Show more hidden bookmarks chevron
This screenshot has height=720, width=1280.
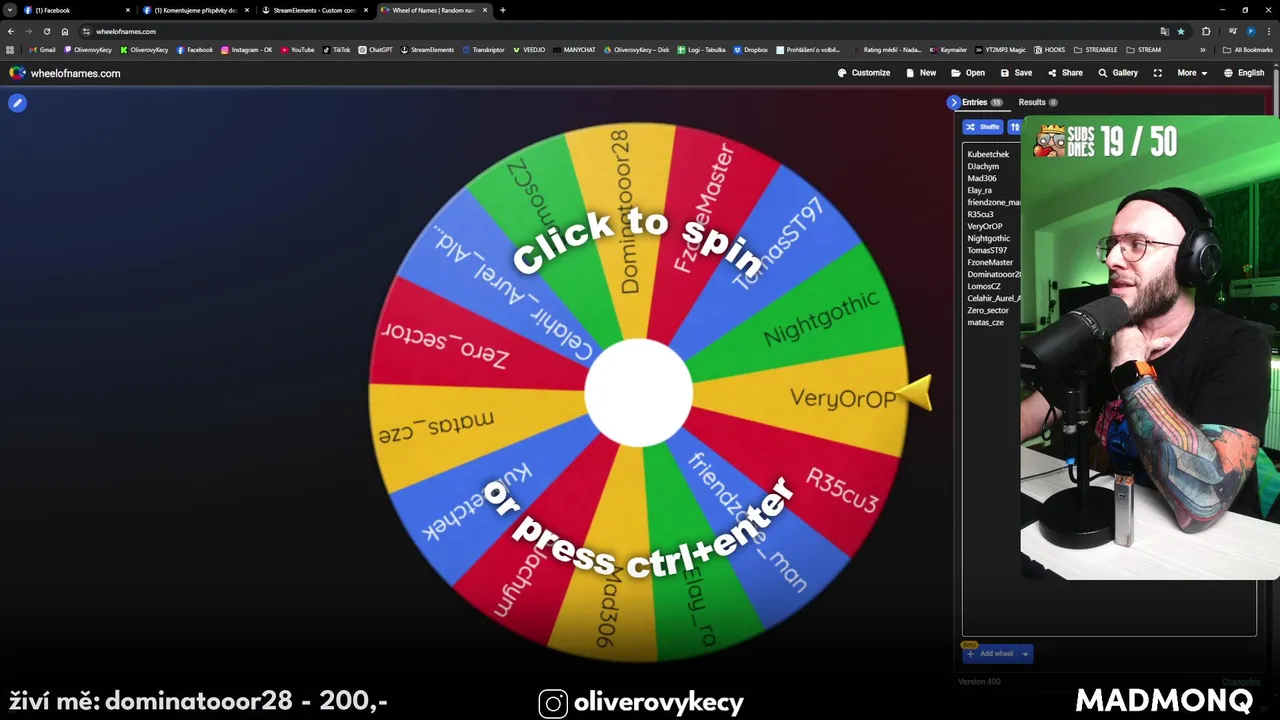[x=1203, y=49]
